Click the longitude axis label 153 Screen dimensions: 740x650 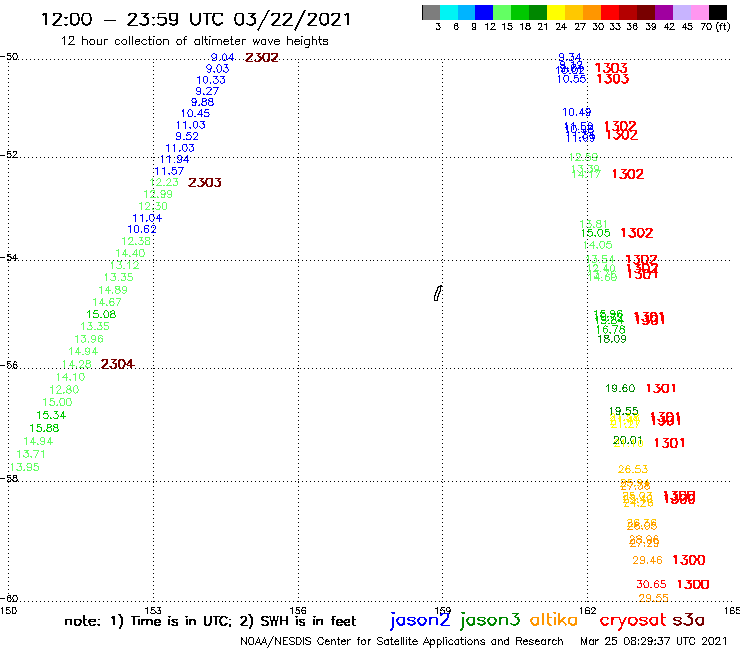pyautogui.click(x=153, y=611)
